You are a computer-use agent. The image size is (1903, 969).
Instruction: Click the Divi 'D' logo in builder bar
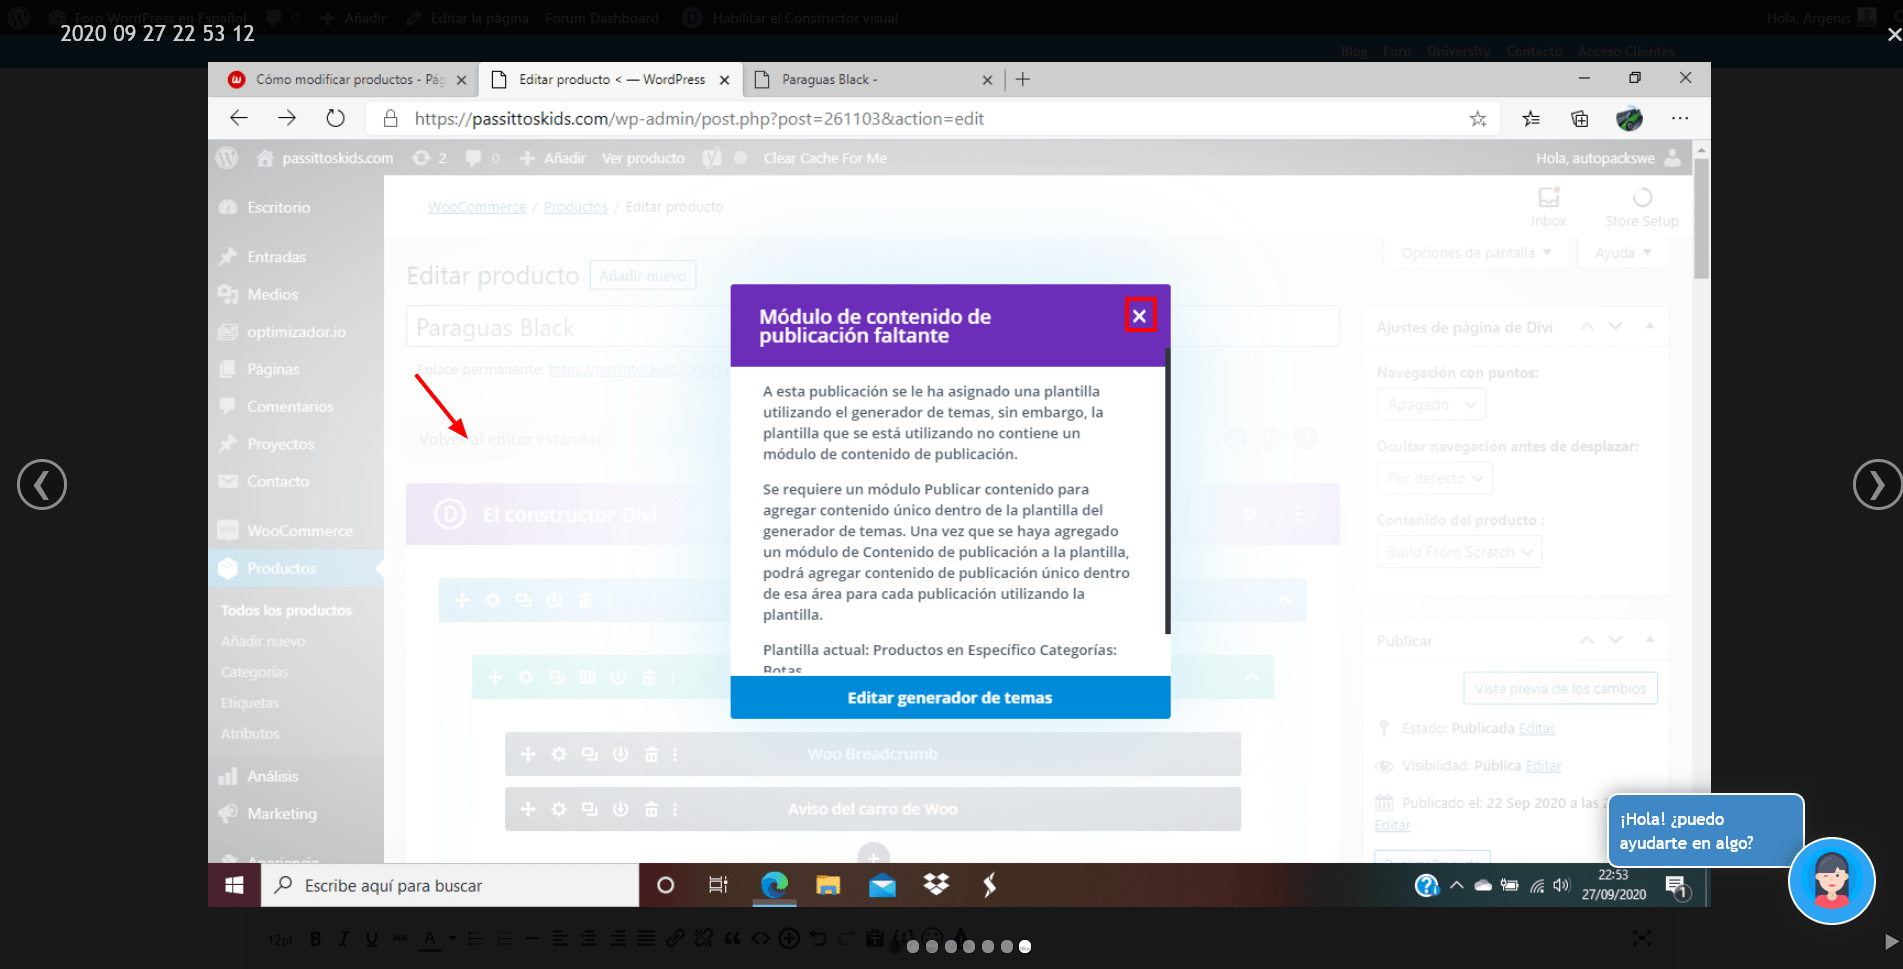coord(450,514)
